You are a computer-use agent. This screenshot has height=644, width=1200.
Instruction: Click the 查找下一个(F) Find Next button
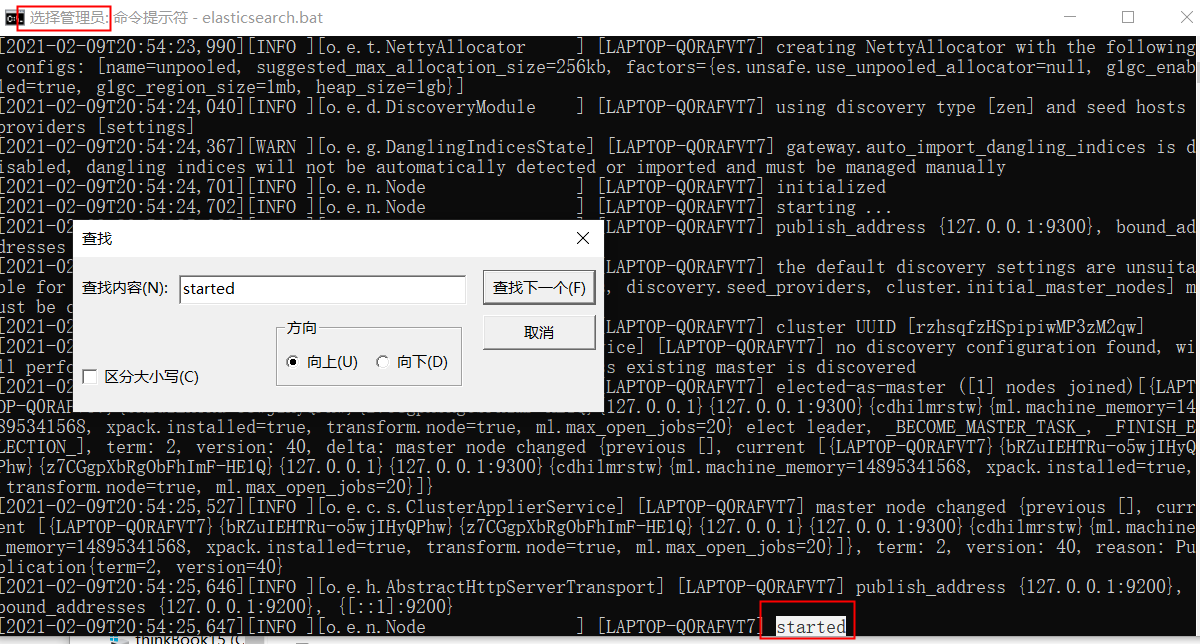tap(539, 287)
